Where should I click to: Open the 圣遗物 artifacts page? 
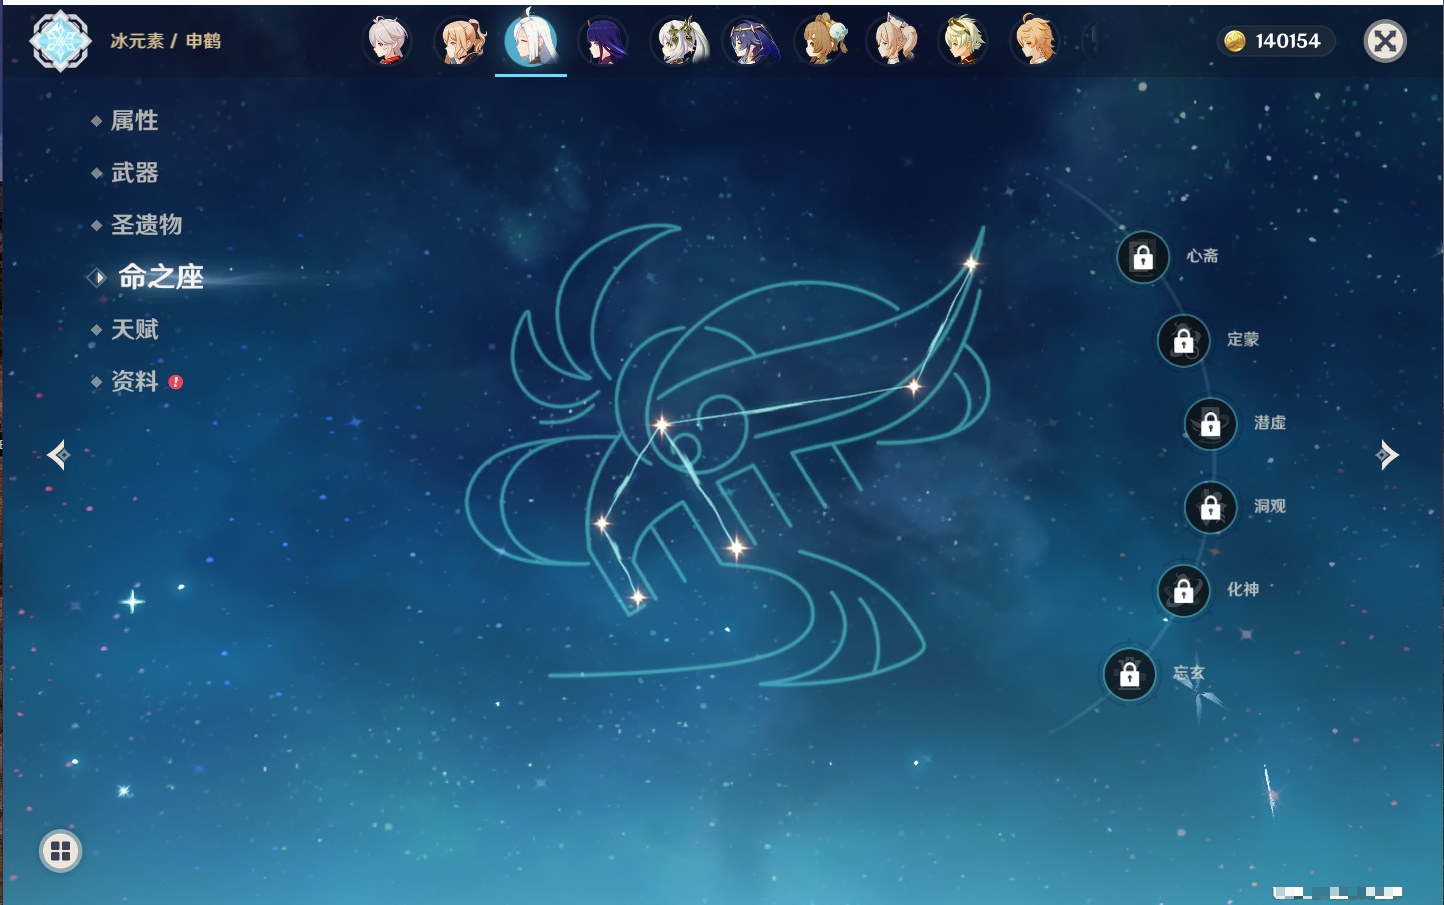pos(146,225)
